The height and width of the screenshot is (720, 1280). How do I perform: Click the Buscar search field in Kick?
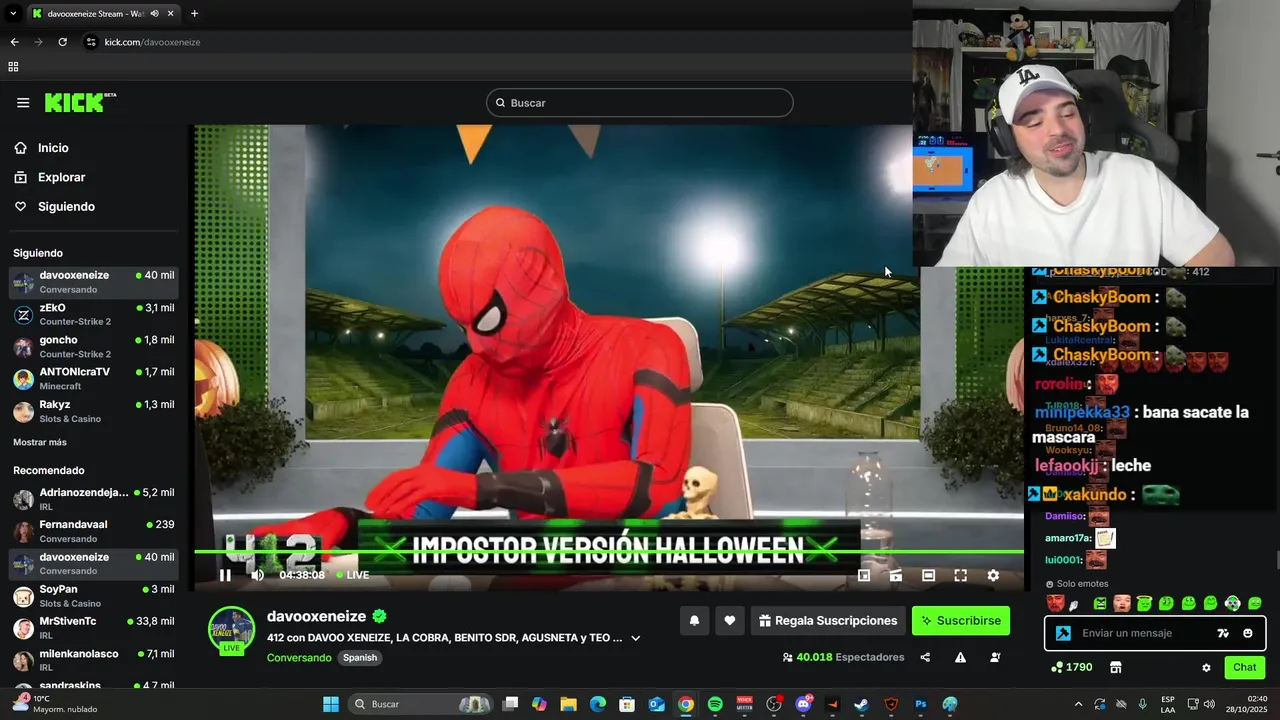(640, 103)
